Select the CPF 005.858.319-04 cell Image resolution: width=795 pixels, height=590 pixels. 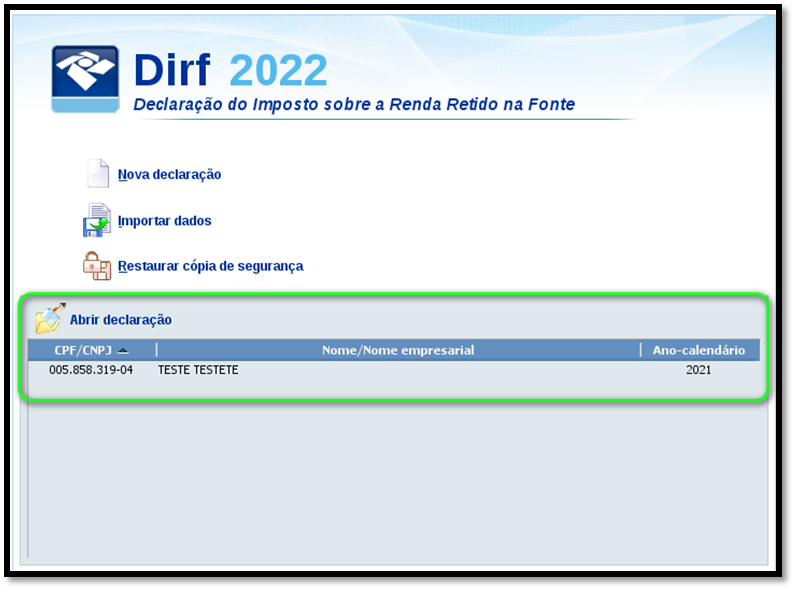coord(91,370)
